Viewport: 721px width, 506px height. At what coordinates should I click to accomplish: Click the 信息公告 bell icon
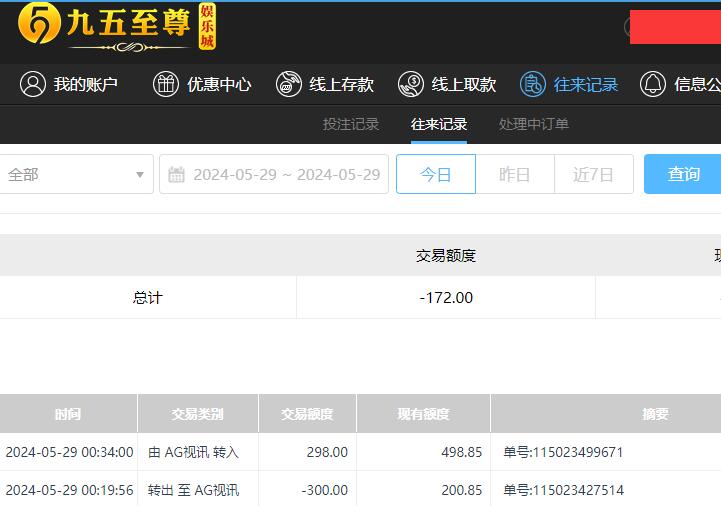[653, 84]
